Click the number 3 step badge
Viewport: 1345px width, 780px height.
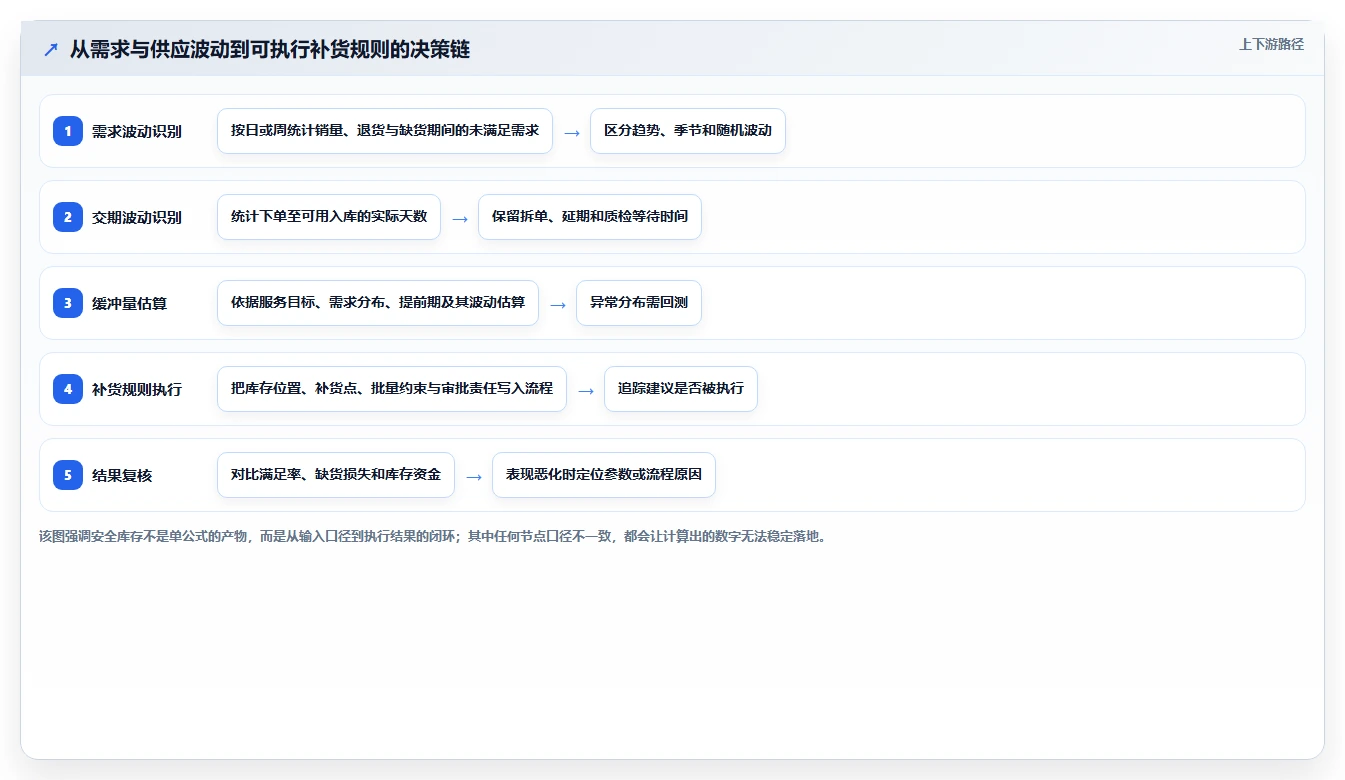(68, 303)
